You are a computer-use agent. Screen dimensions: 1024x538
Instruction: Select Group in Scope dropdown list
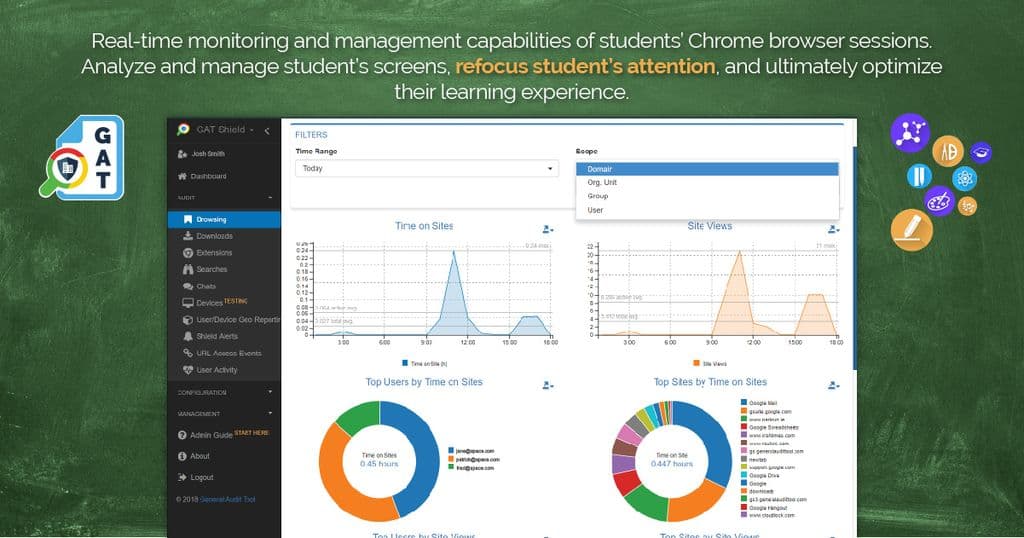[x=707, y=196]
